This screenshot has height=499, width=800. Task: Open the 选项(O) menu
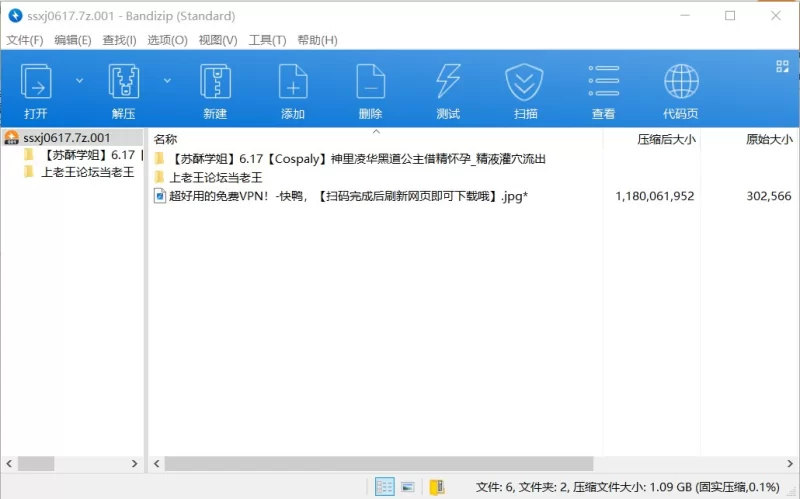(167, 40)
